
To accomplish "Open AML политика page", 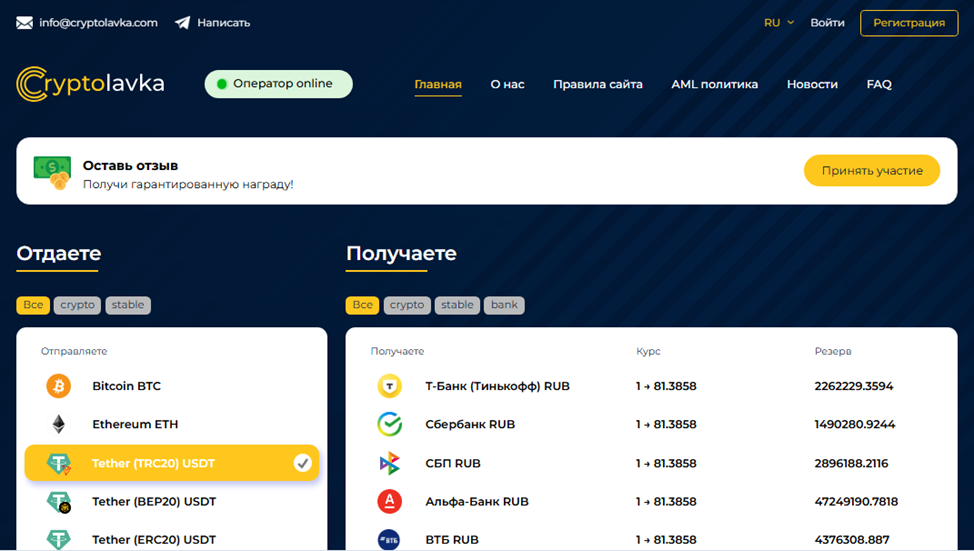I will pos(714,84).
